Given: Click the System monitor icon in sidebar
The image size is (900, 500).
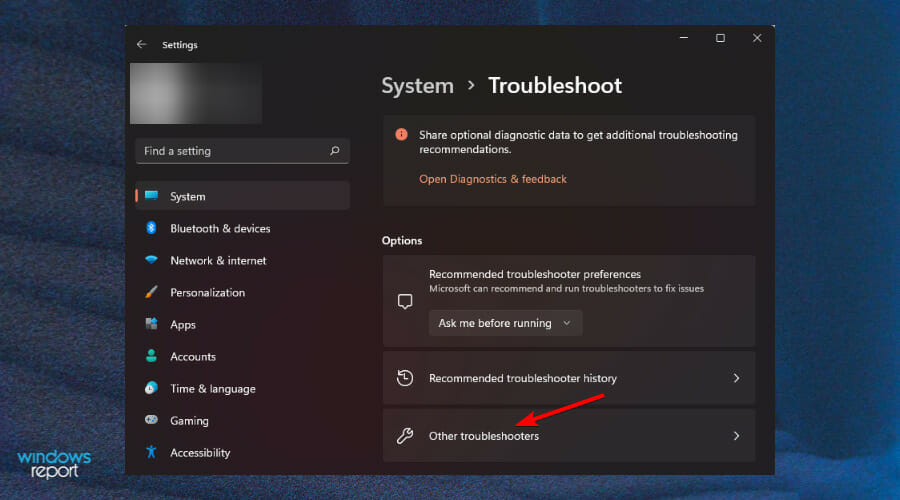Looking at the screenshot, I should point(152,196).
